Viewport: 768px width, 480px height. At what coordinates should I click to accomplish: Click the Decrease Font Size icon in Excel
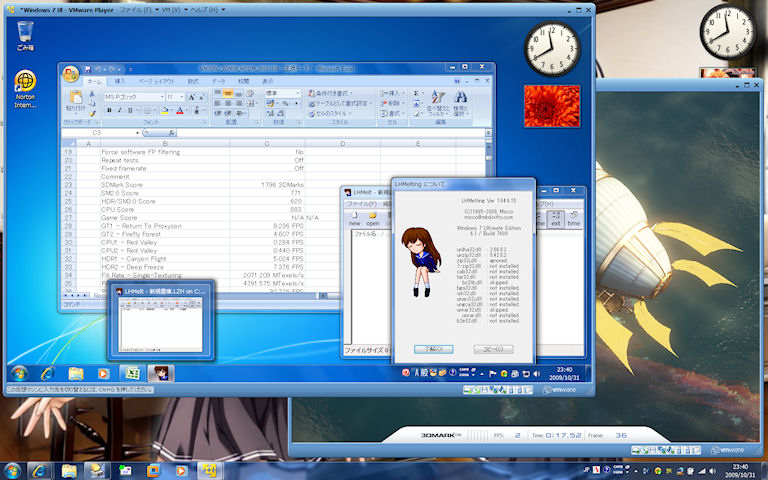(x=201, y=97)
